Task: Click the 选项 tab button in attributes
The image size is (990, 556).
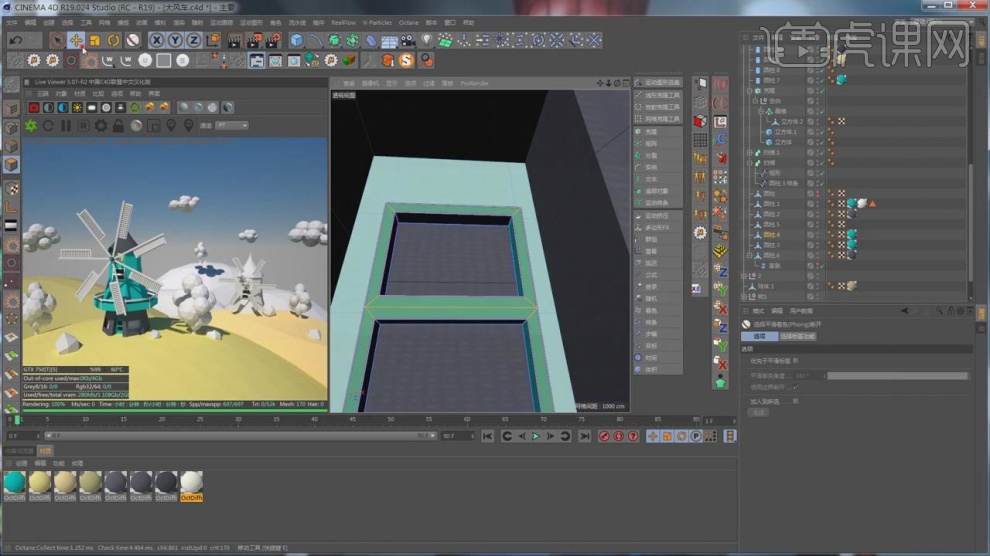Action: [759, 336]
